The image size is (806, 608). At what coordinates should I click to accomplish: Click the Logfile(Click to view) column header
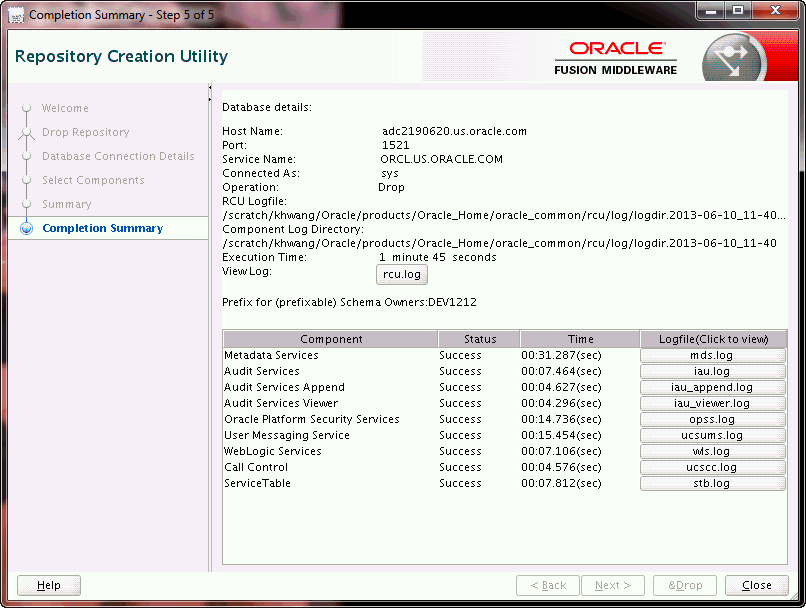click(713, 339)
